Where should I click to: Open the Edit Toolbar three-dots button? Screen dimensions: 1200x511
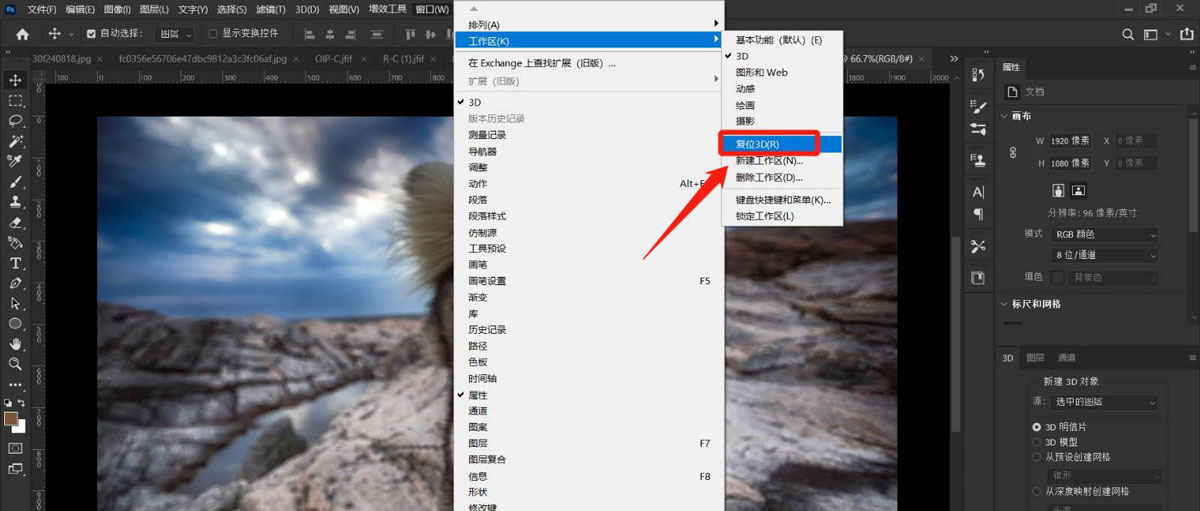pyautogui.click(x=15, y=384)
